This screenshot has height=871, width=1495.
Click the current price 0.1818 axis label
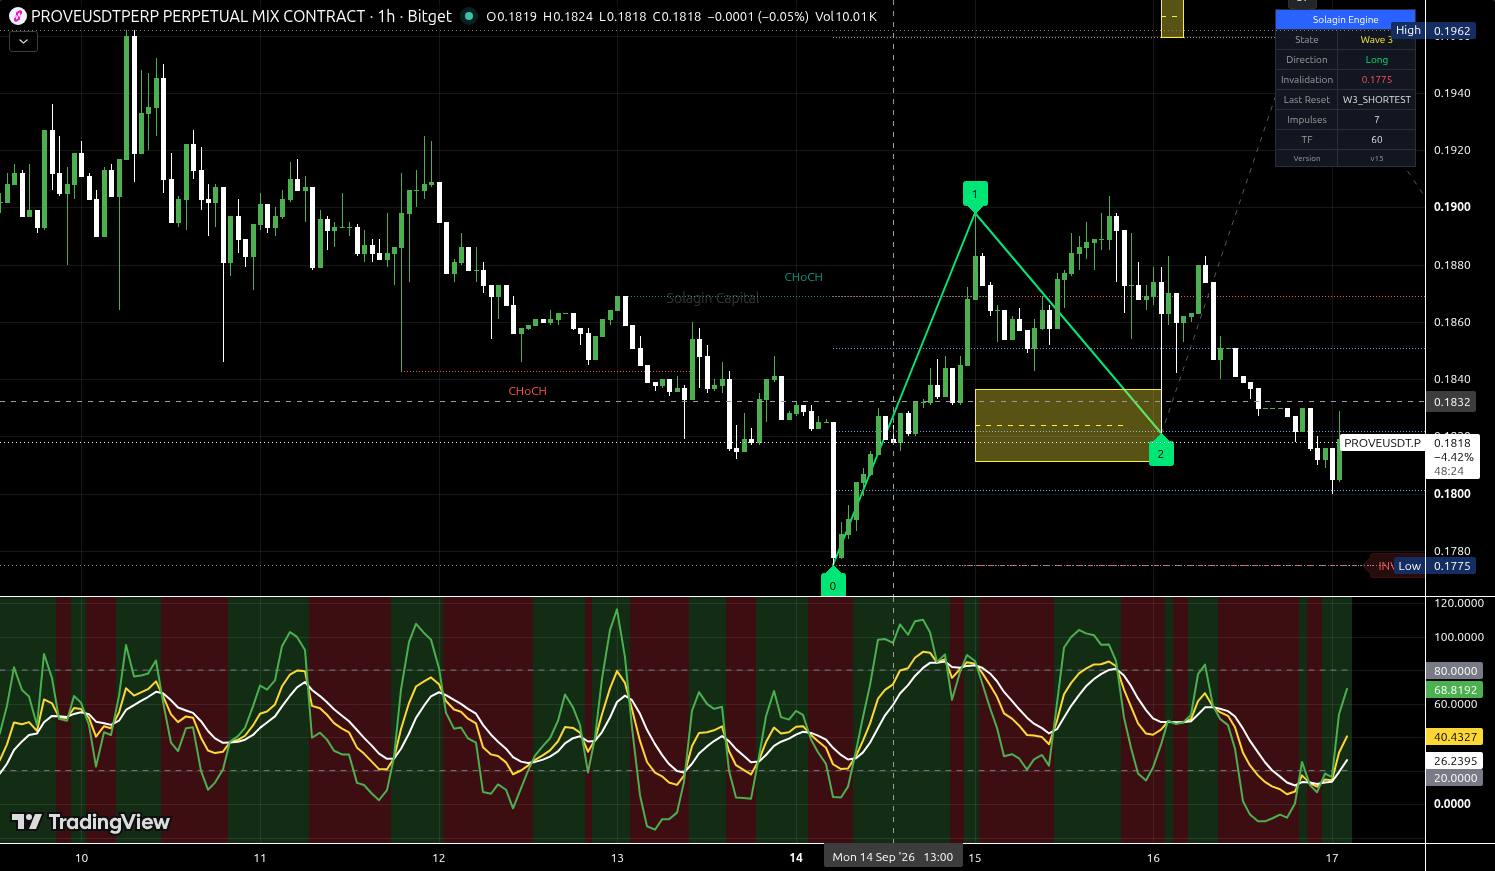point(1452,443)
